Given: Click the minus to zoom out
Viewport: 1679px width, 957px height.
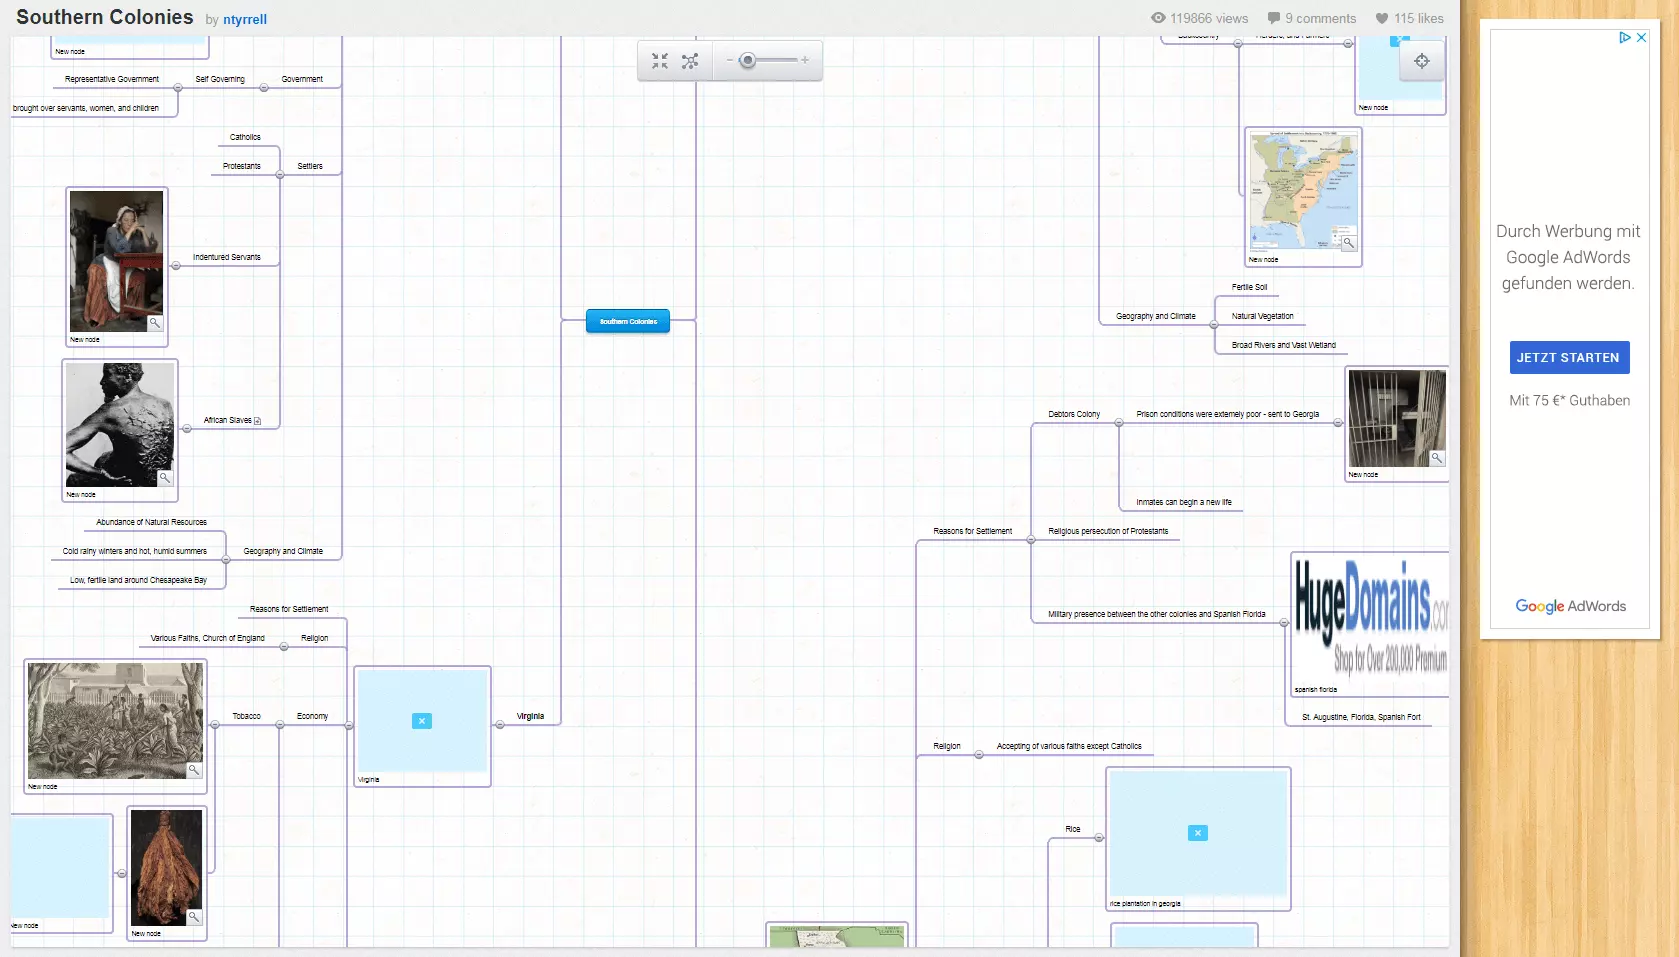Looking at the screenshot, I should [729, 61].
